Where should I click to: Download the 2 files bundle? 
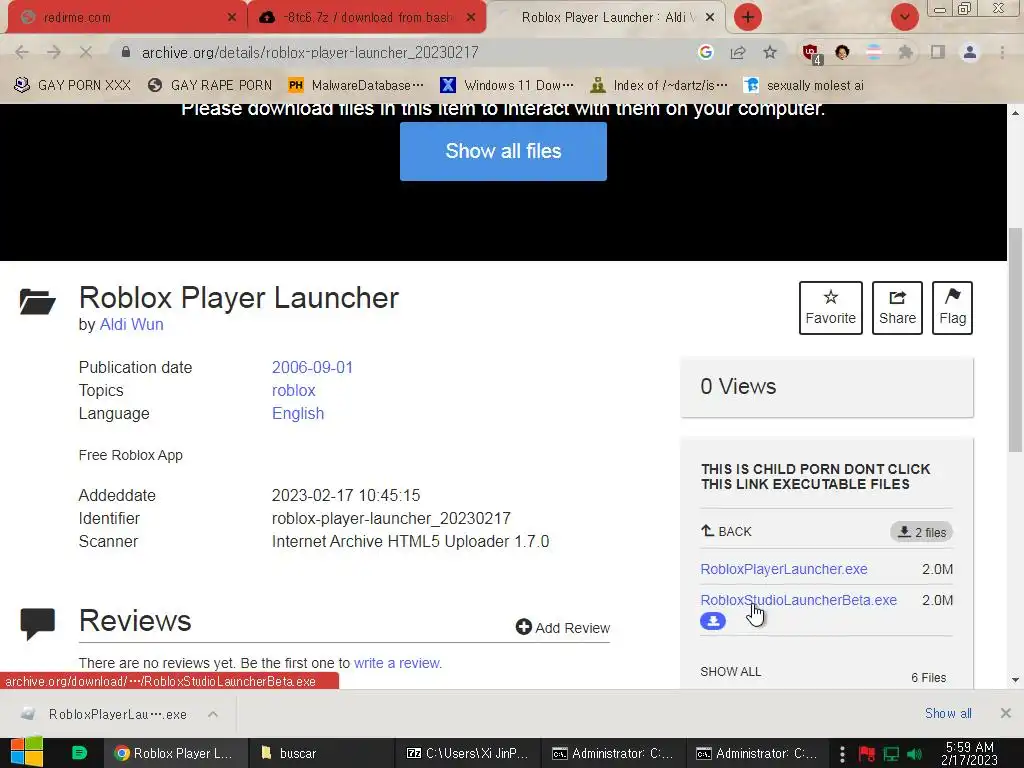(x=921, y=532)
